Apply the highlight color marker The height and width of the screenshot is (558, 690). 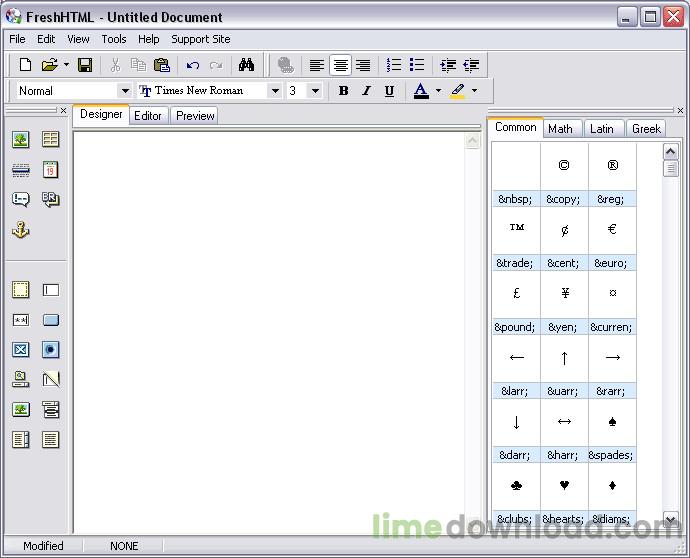[x=458, y=91]
